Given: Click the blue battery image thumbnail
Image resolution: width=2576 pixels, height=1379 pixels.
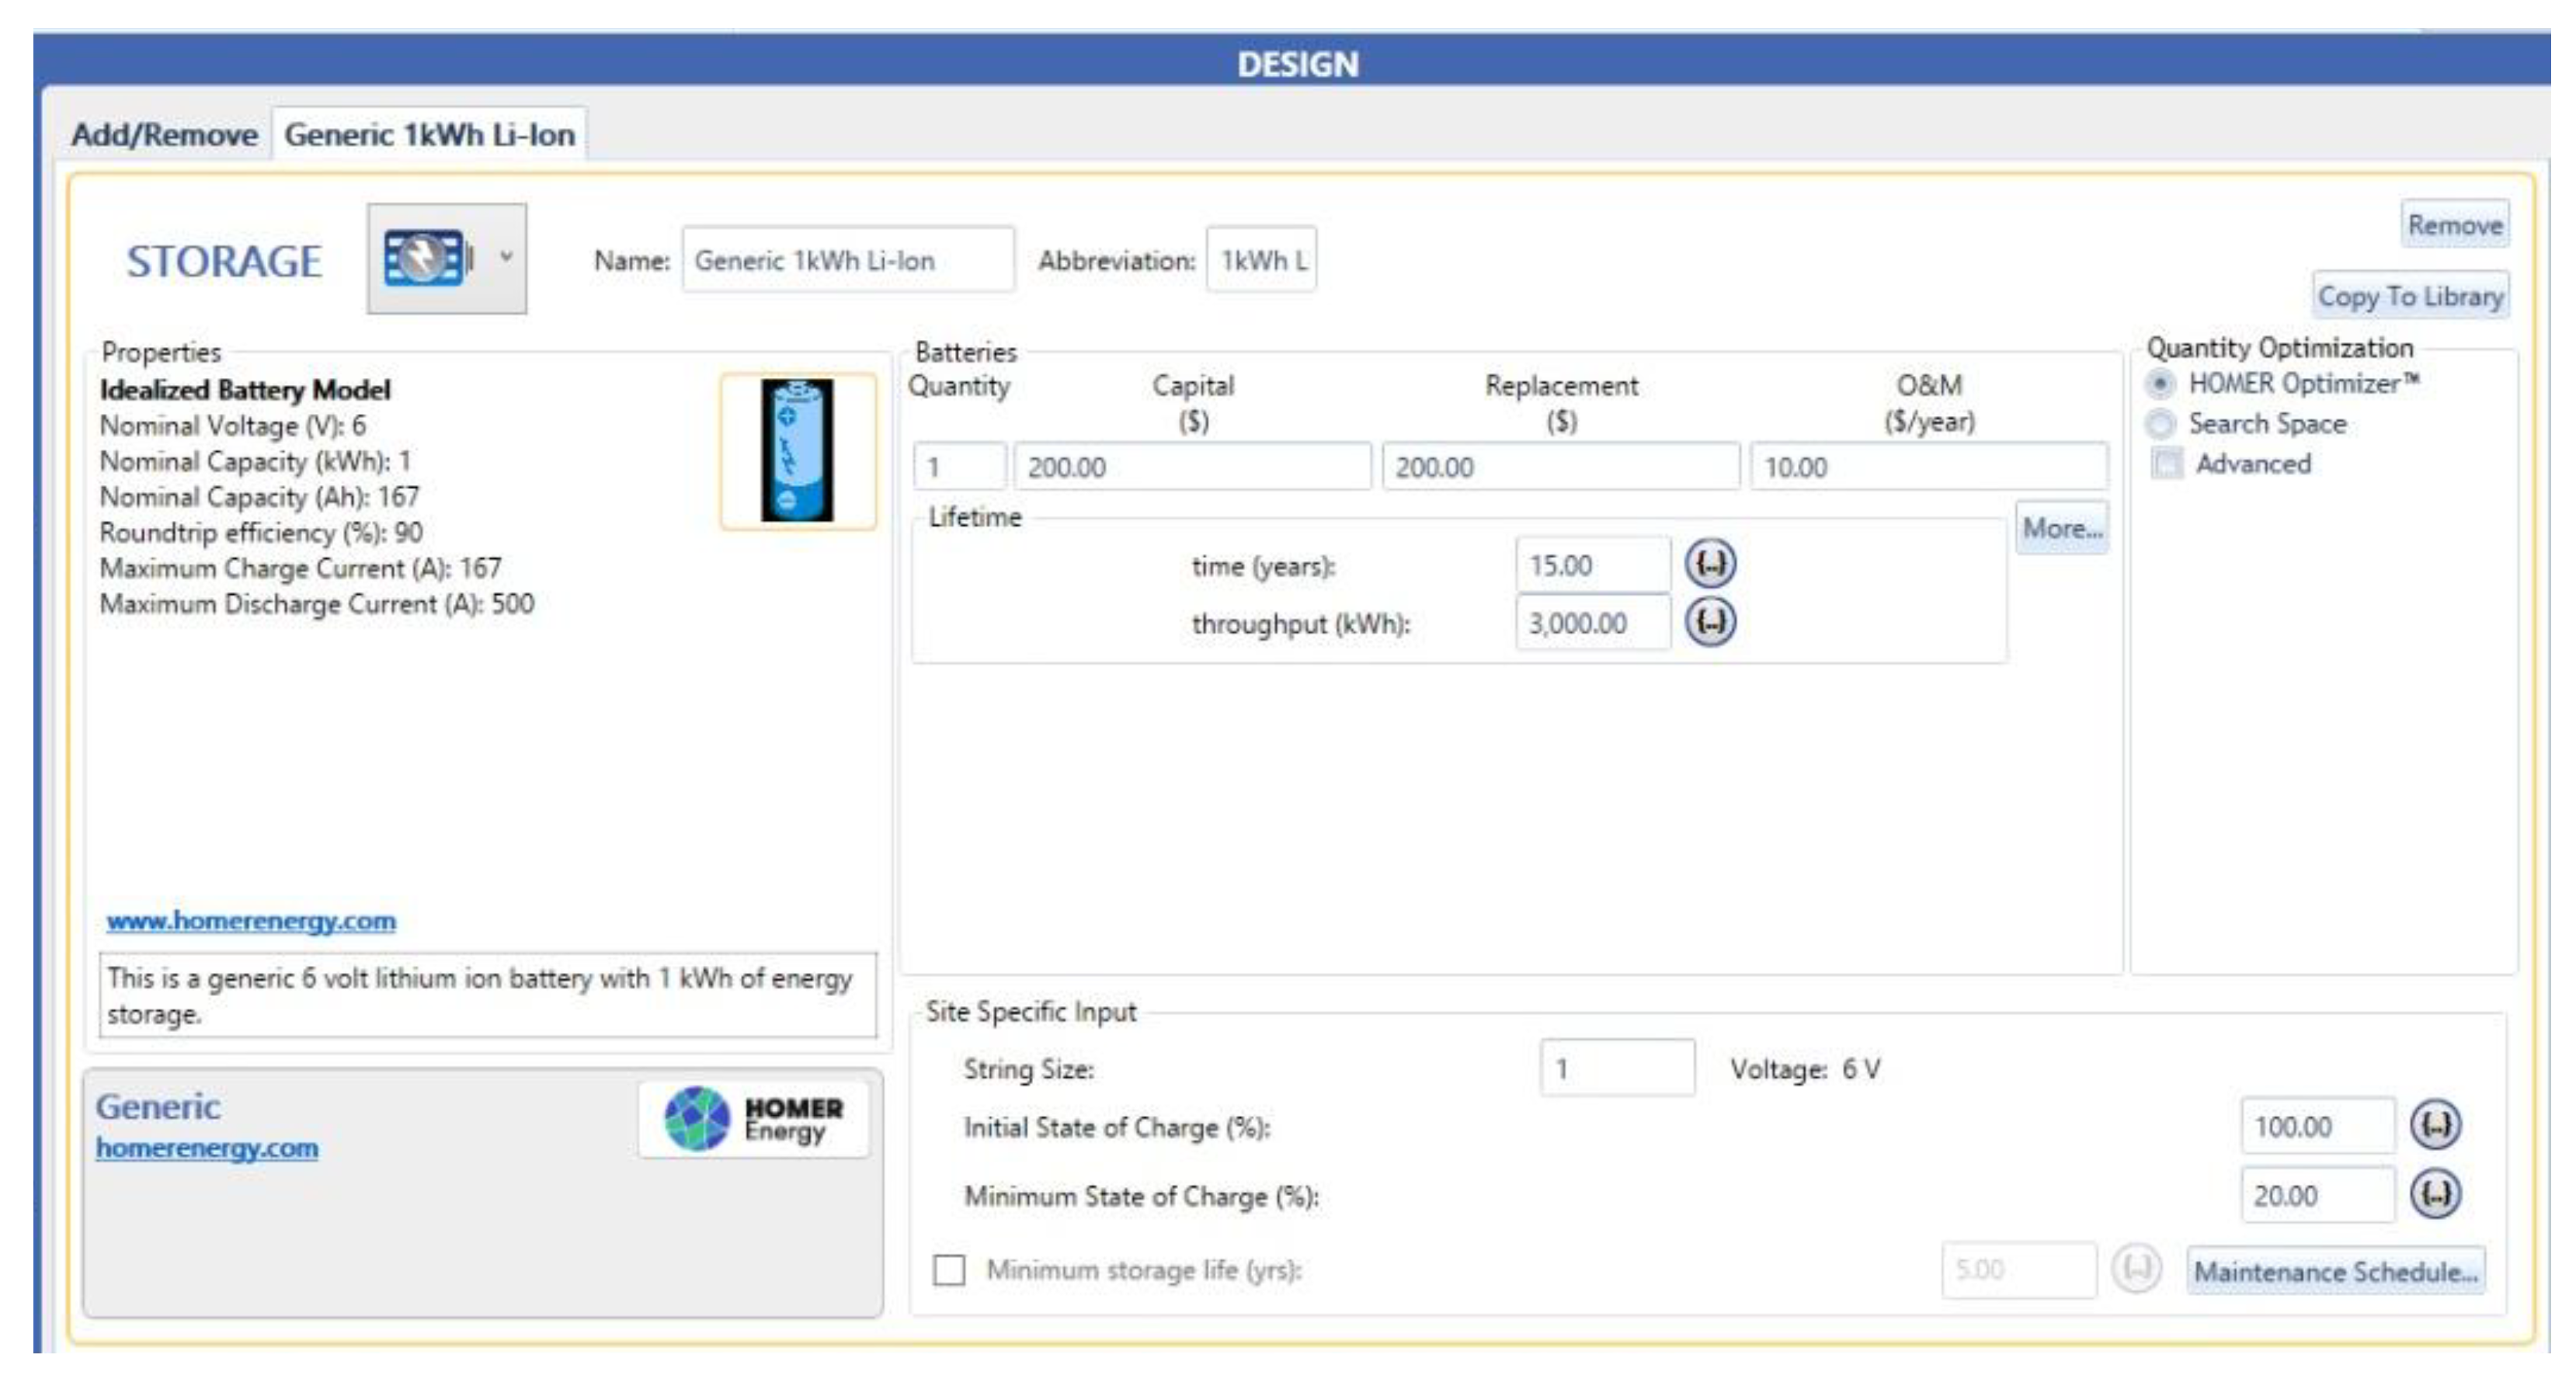Looking at the screenshot, I should point(797,451).
